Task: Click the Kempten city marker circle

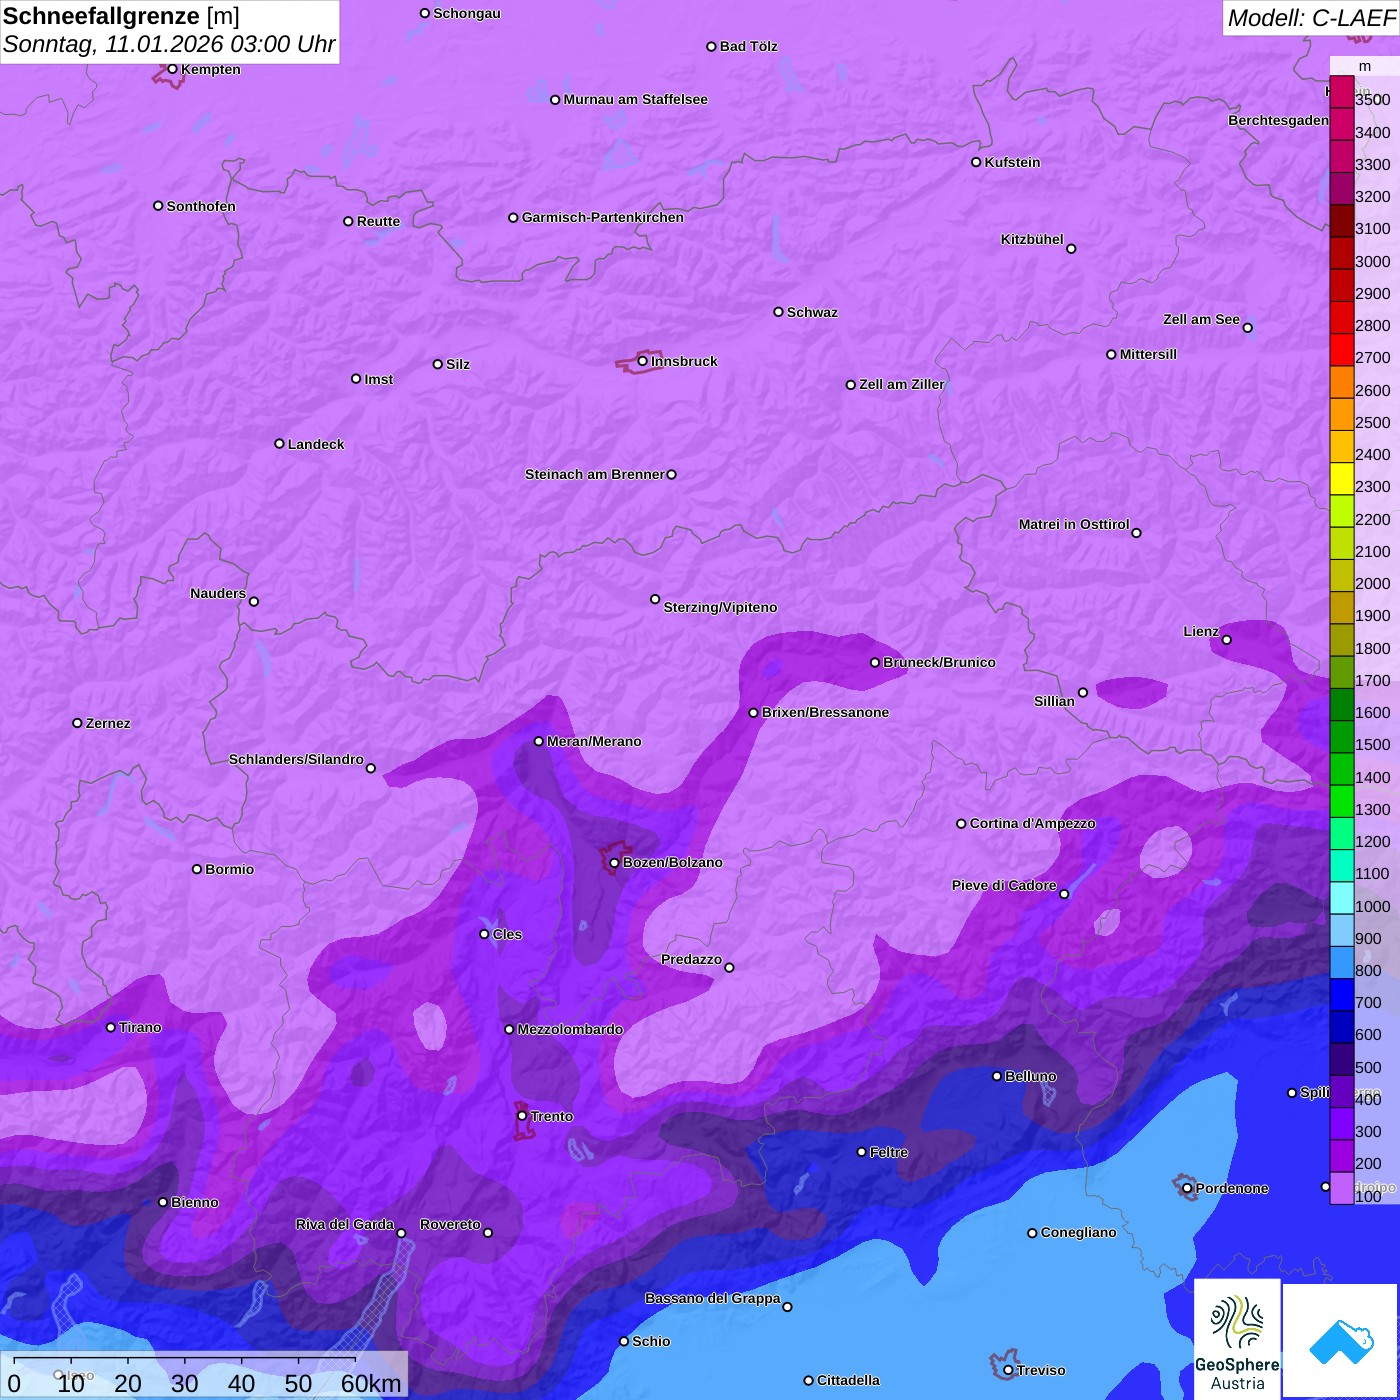Action: point(173,69)
